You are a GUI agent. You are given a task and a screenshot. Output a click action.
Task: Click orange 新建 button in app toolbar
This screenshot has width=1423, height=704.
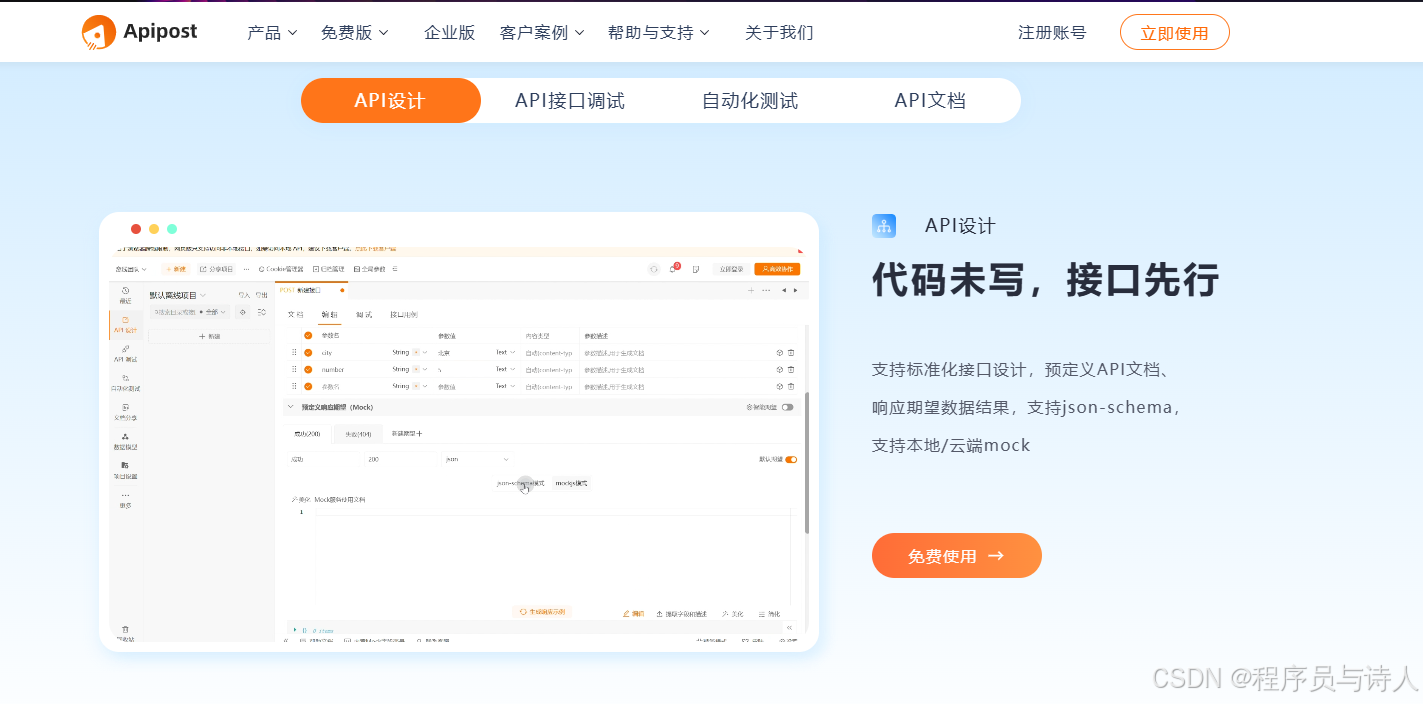tap(175, 269)
